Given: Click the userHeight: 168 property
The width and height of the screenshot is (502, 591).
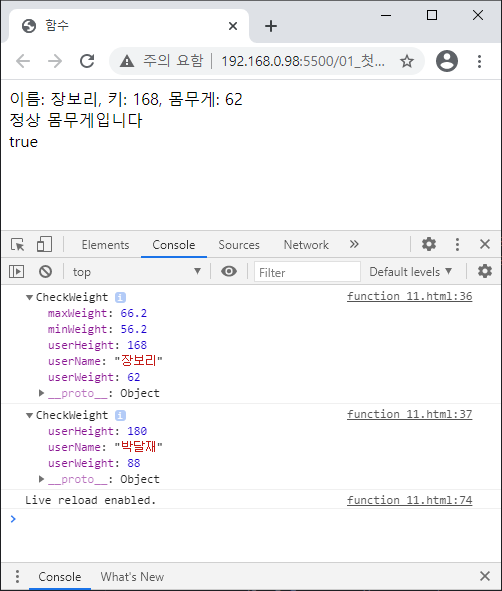Looking at the screenshot, I should [97, 345].
